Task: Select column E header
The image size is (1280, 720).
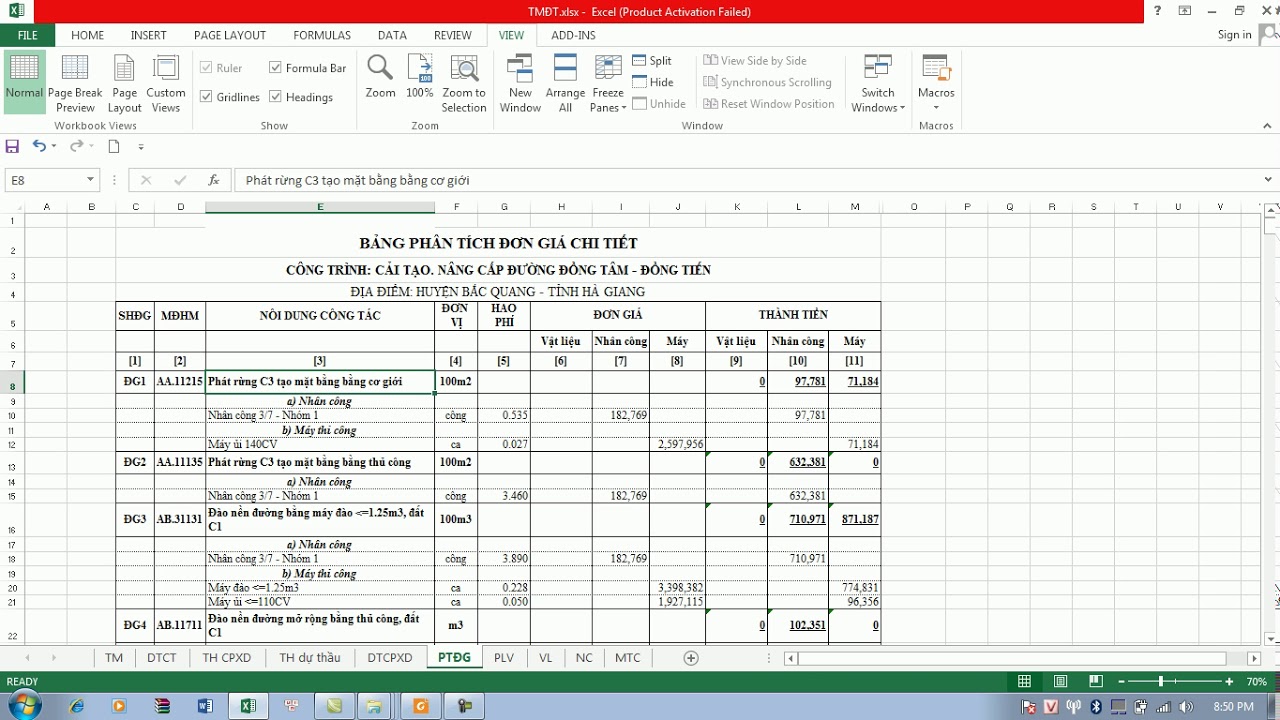Action: pyautogui.click(x=320, y=207)
